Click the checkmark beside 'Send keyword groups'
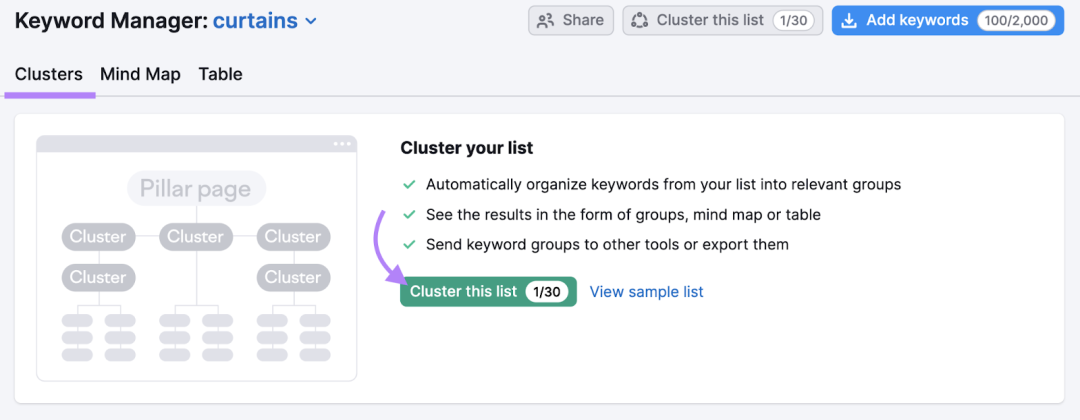This screenshot has width=1080, height=420. (x=409, y=244)
